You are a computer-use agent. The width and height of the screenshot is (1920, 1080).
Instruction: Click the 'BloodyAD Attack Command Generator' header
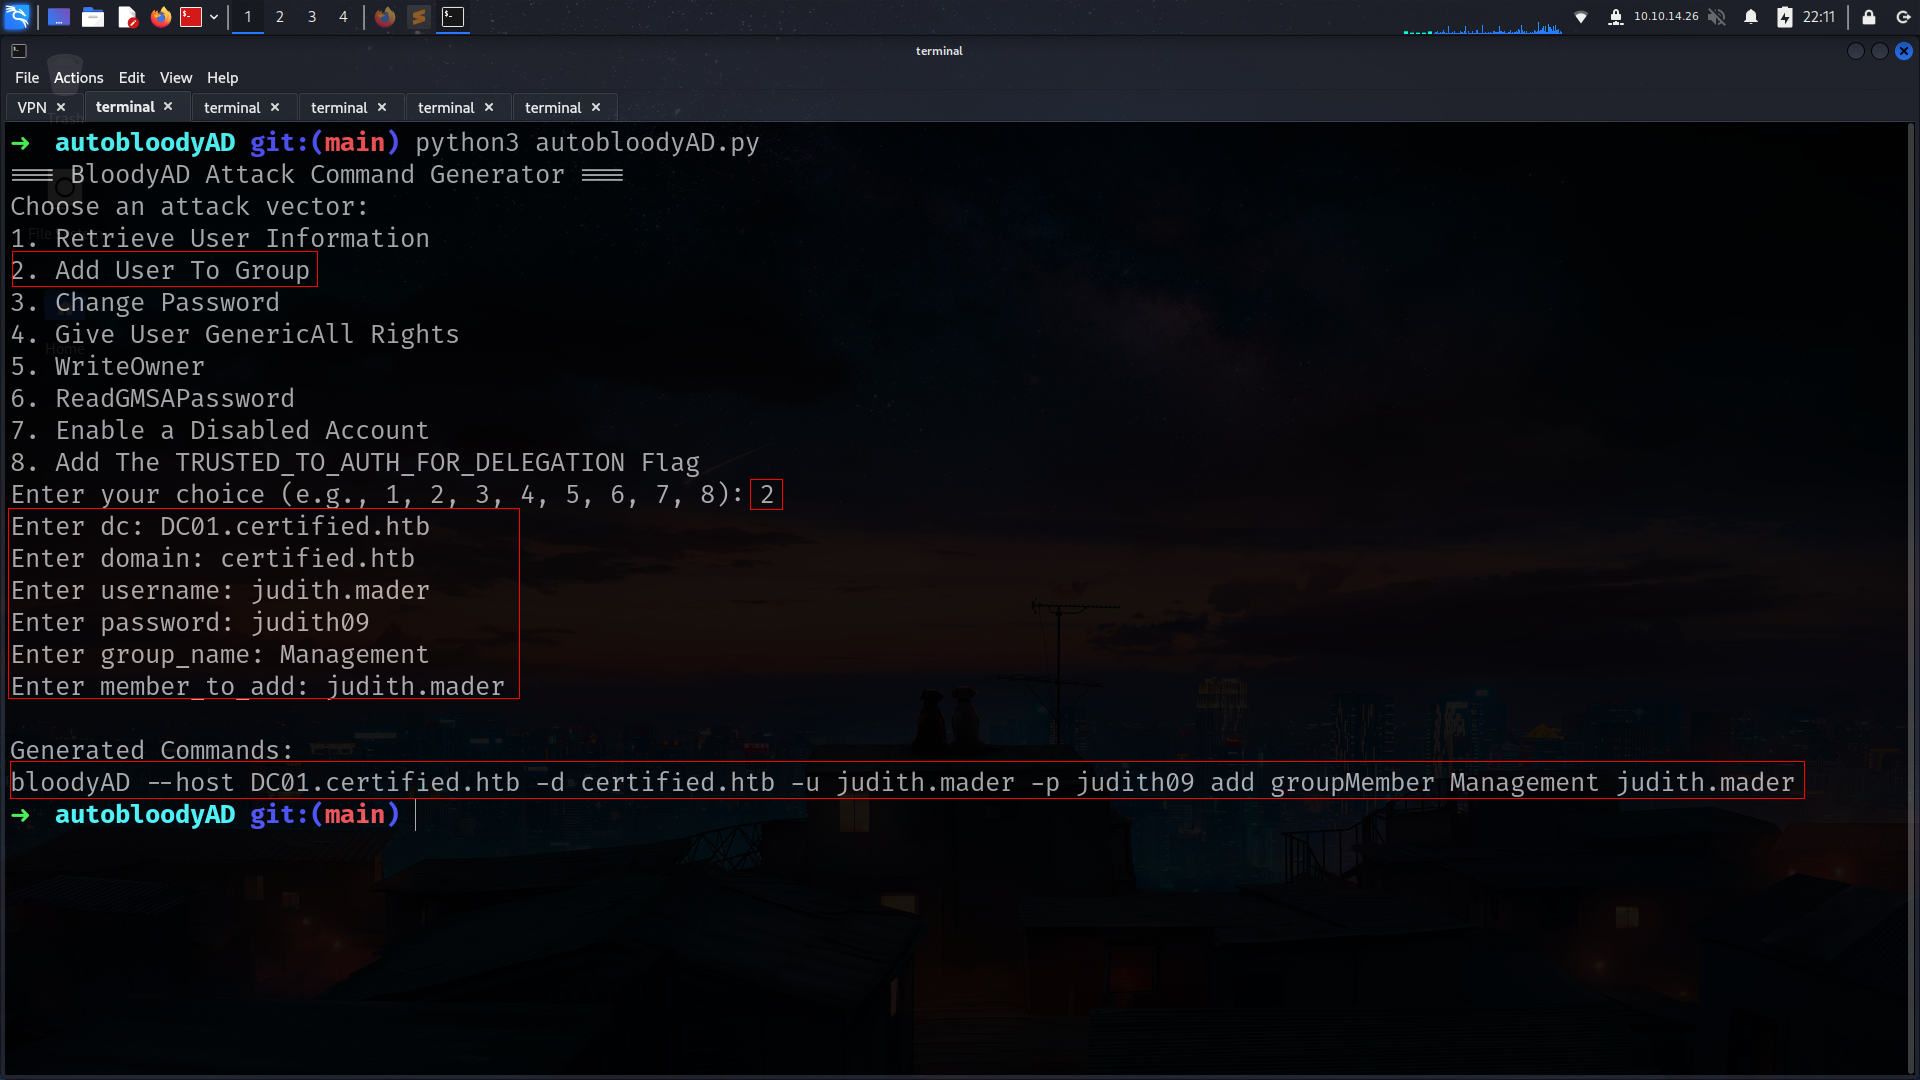point(317,175)
